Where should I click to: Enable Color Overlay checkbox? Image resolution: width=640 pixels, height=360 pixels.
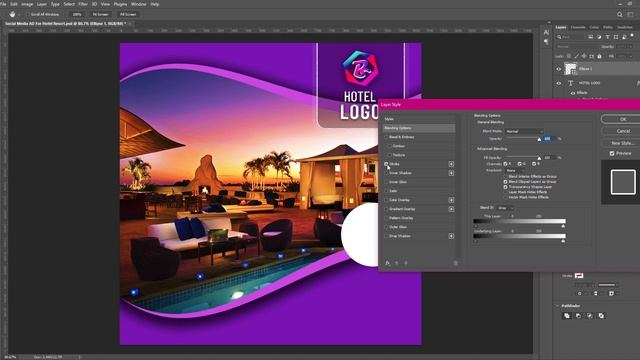(x=386, y=200)
